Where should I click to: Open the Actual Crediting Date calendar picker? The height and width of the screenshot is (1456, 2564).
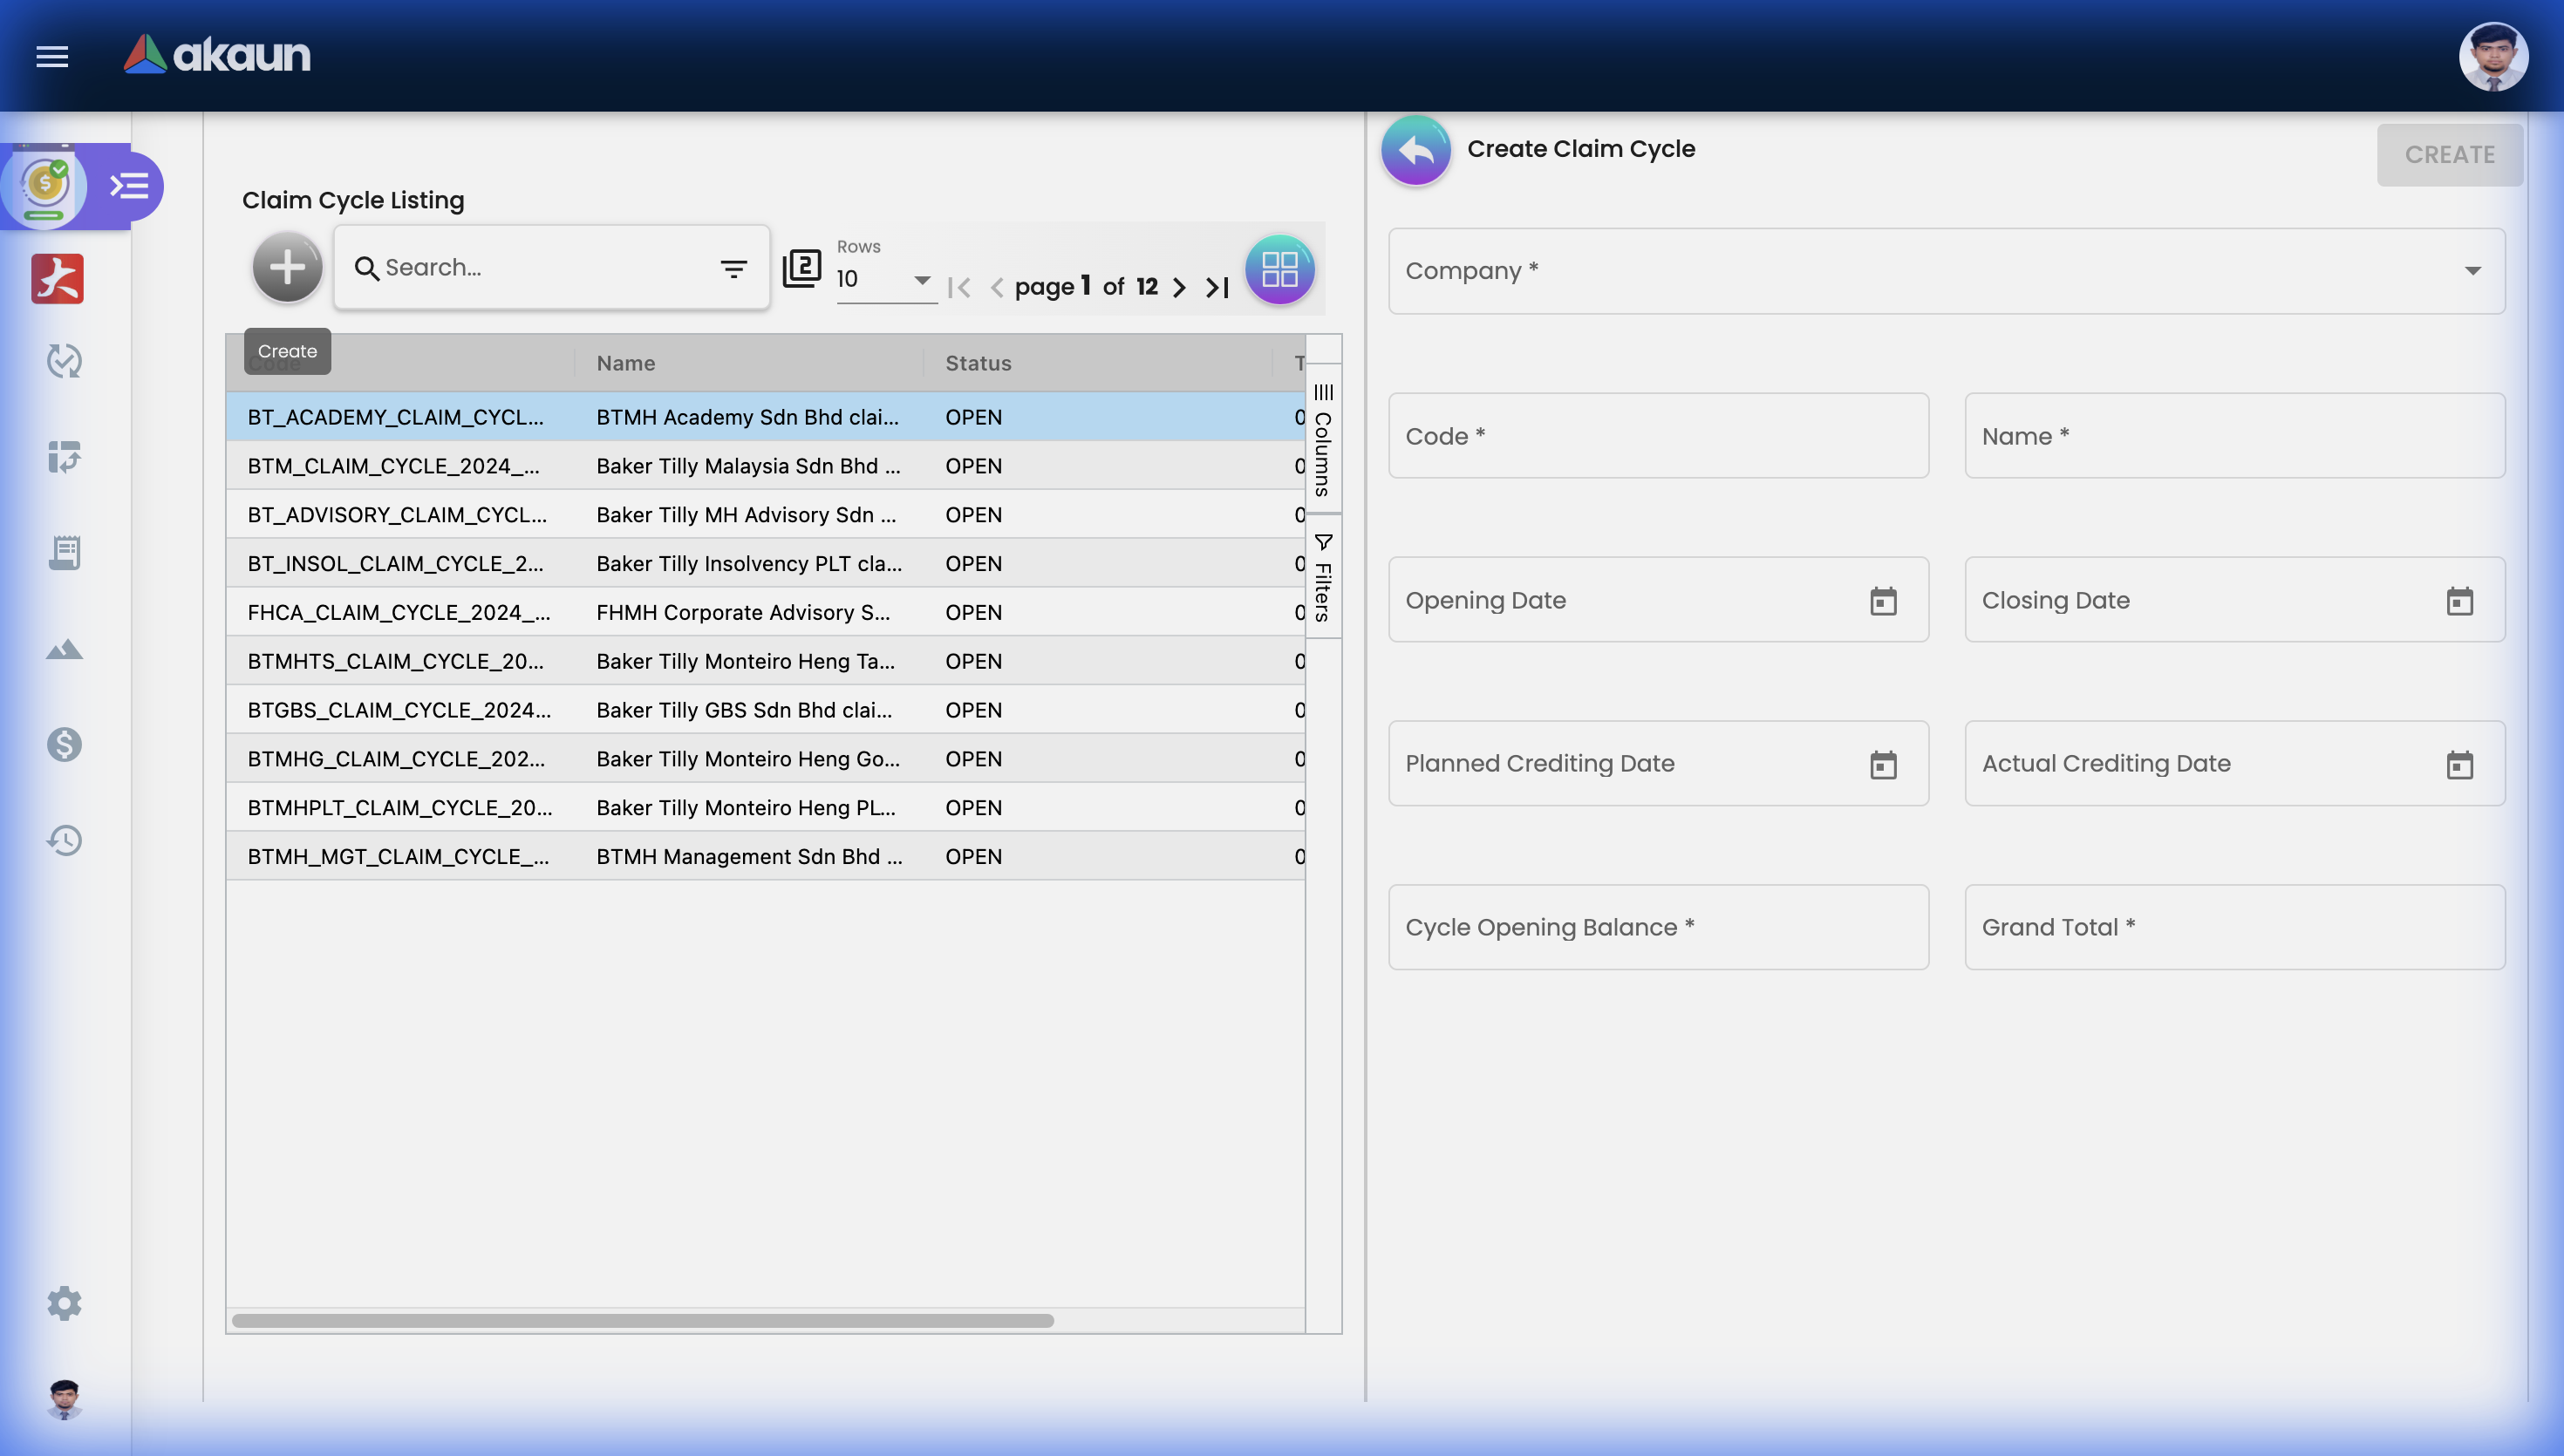2459,764
